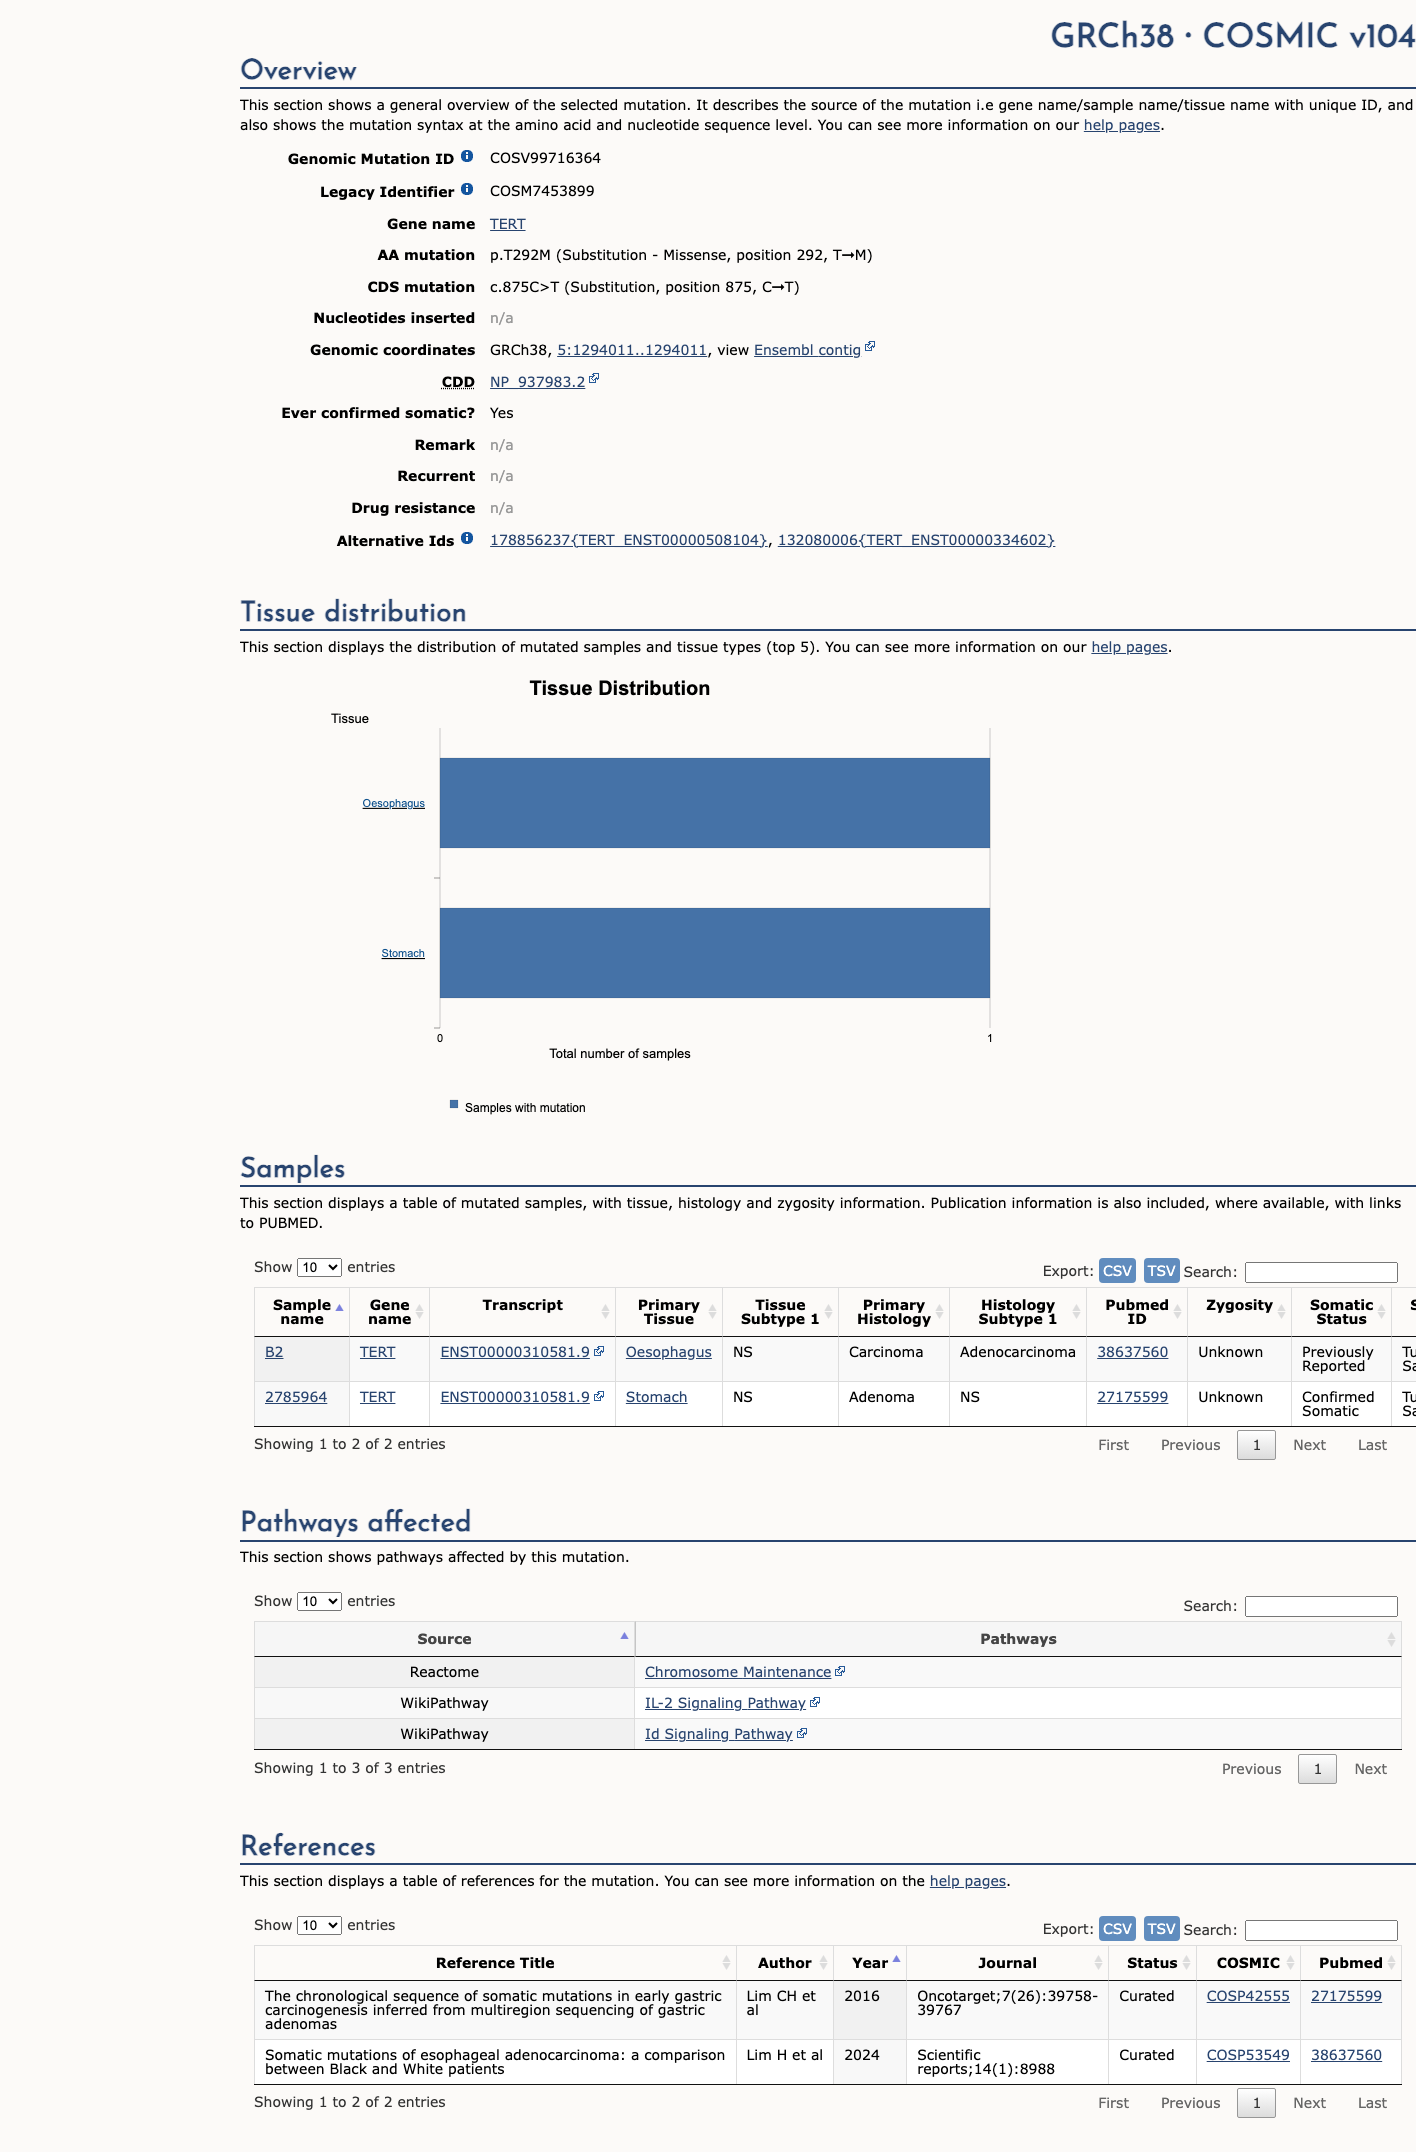1416x2152 pixels.
Task: Open TERT gene link in Overview
Action: click(507, 224)
